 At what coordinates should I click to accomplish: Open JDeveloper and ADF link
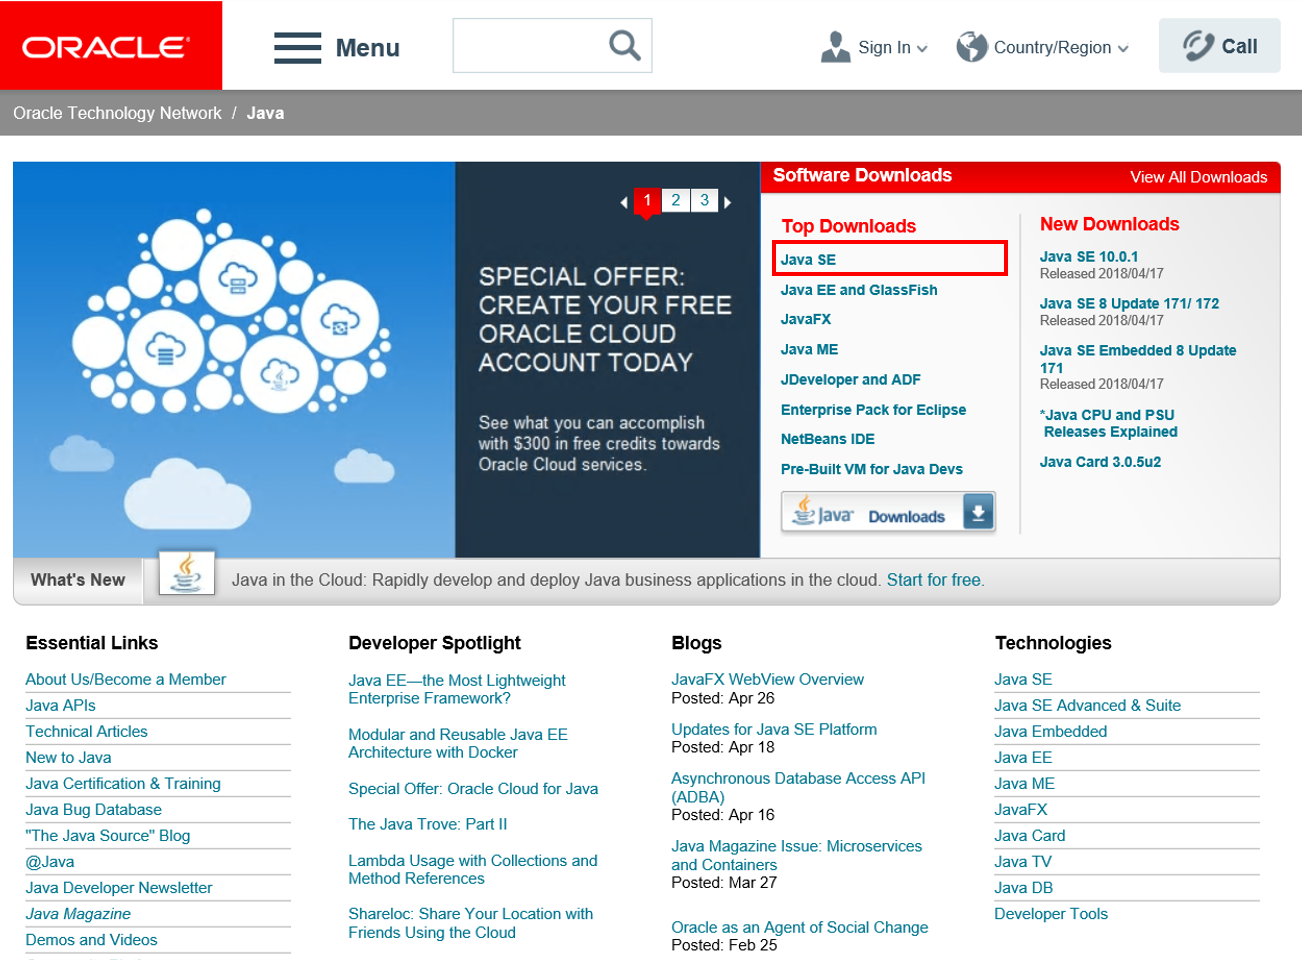[x=850, y=380]
